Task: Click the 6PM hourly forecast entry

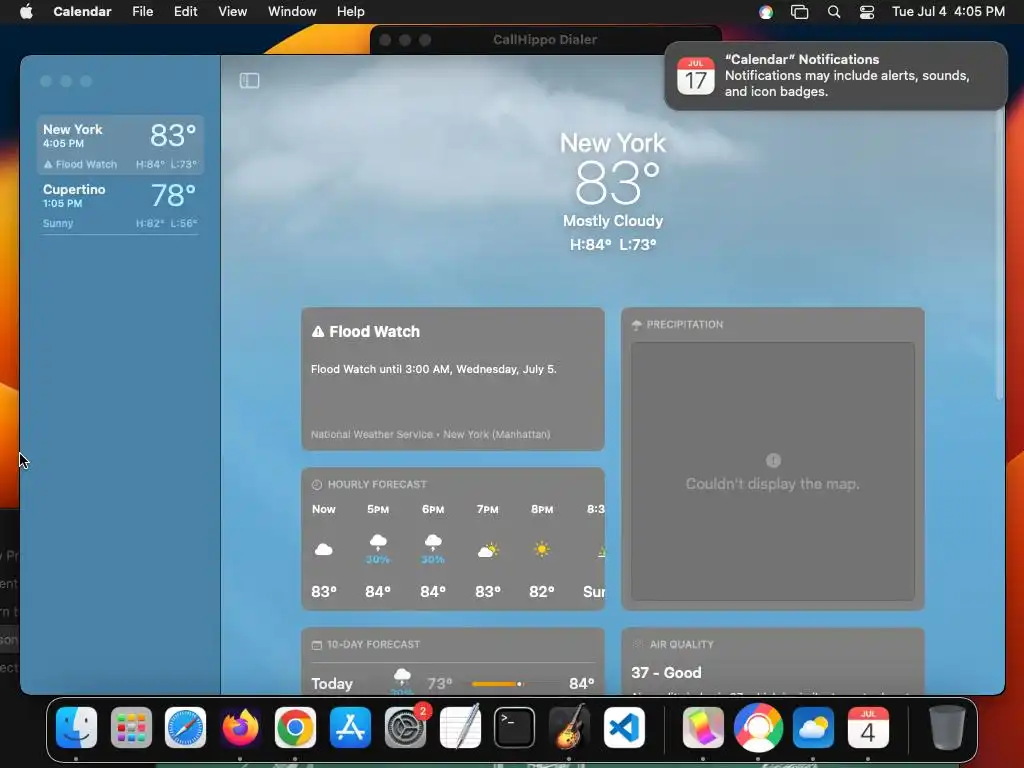Action: [x=433, y=551]
